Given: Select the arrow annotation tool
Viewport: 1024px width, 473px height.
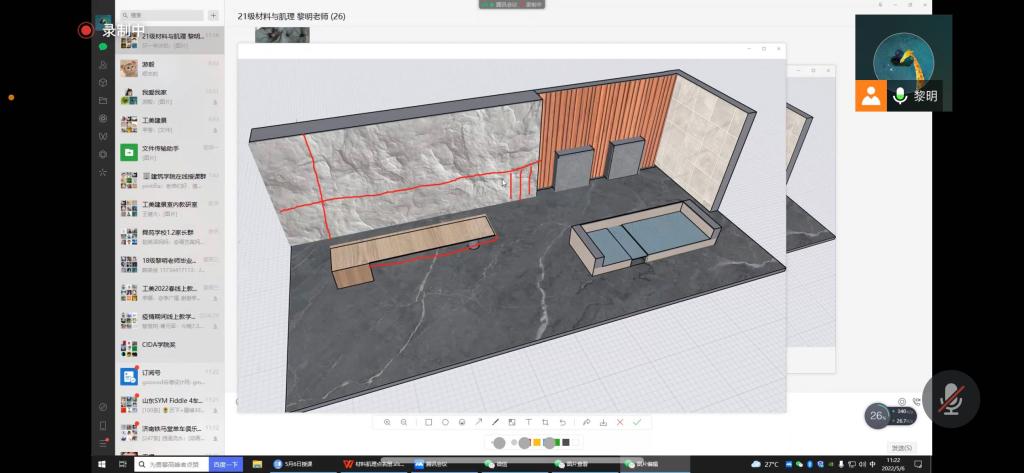Looking at the screenshot, I should point(478,423).
